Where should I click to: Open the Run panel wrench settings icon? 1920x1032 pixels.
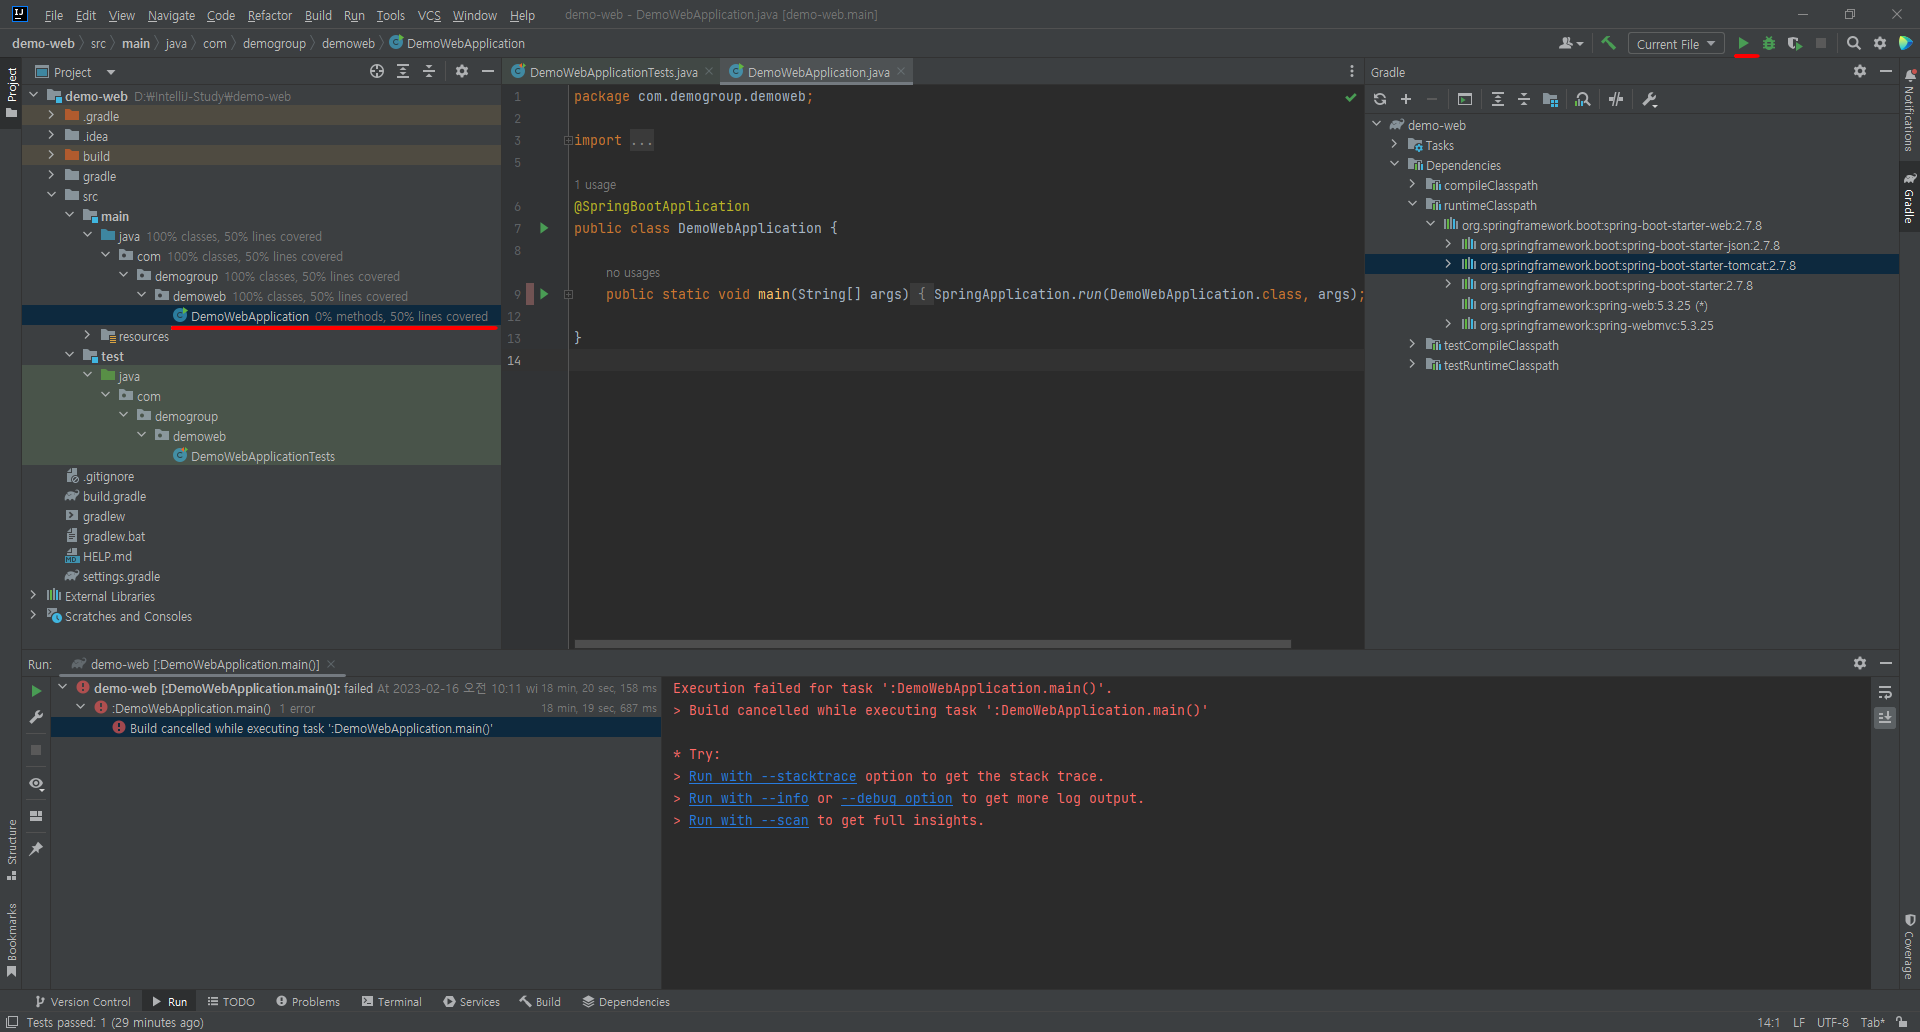[x=36, y=717]
